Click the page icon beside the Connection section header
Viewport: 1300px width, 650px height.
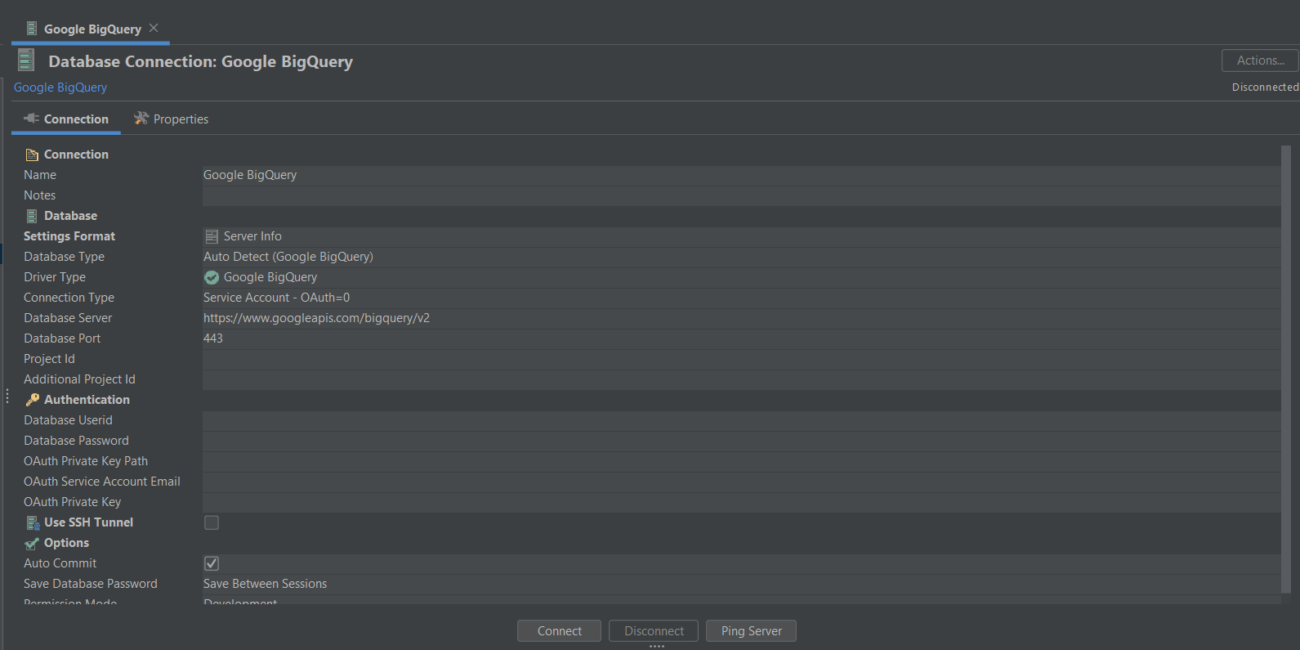(31, 153)
